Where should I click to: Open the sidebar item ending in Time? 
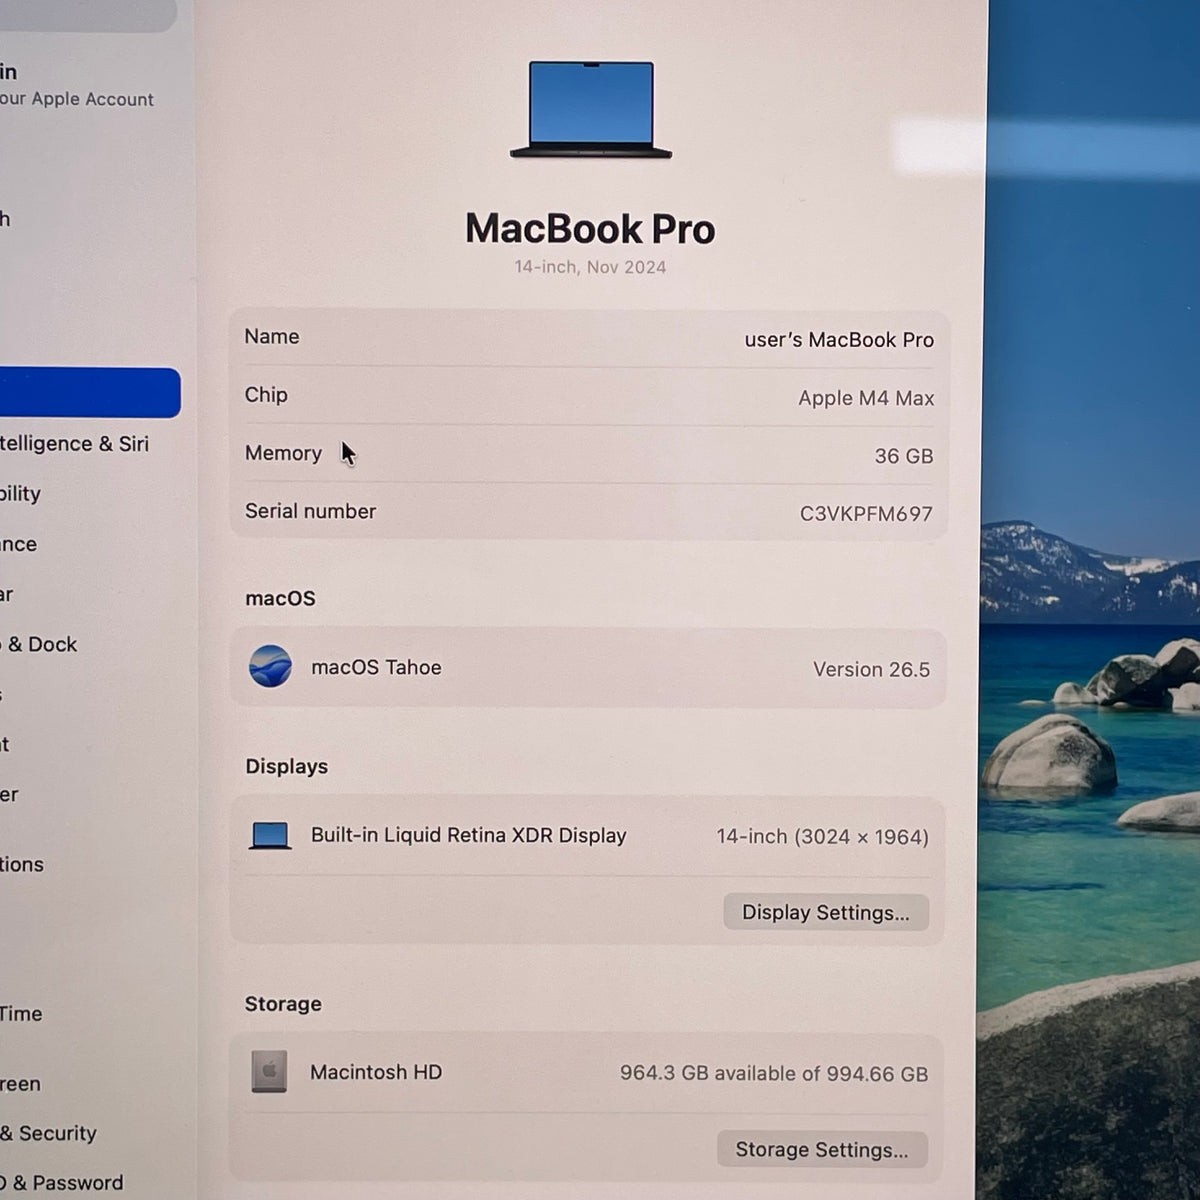[21, 1014]
